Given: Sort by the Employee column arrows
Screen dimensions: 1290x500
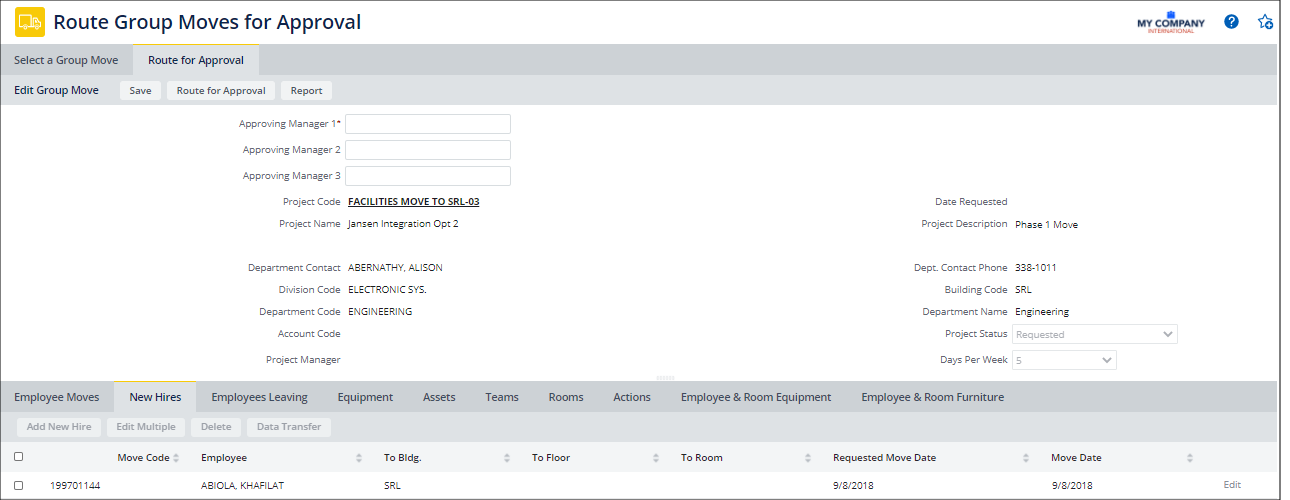Looking at the screenshot, I should [358, 458].
